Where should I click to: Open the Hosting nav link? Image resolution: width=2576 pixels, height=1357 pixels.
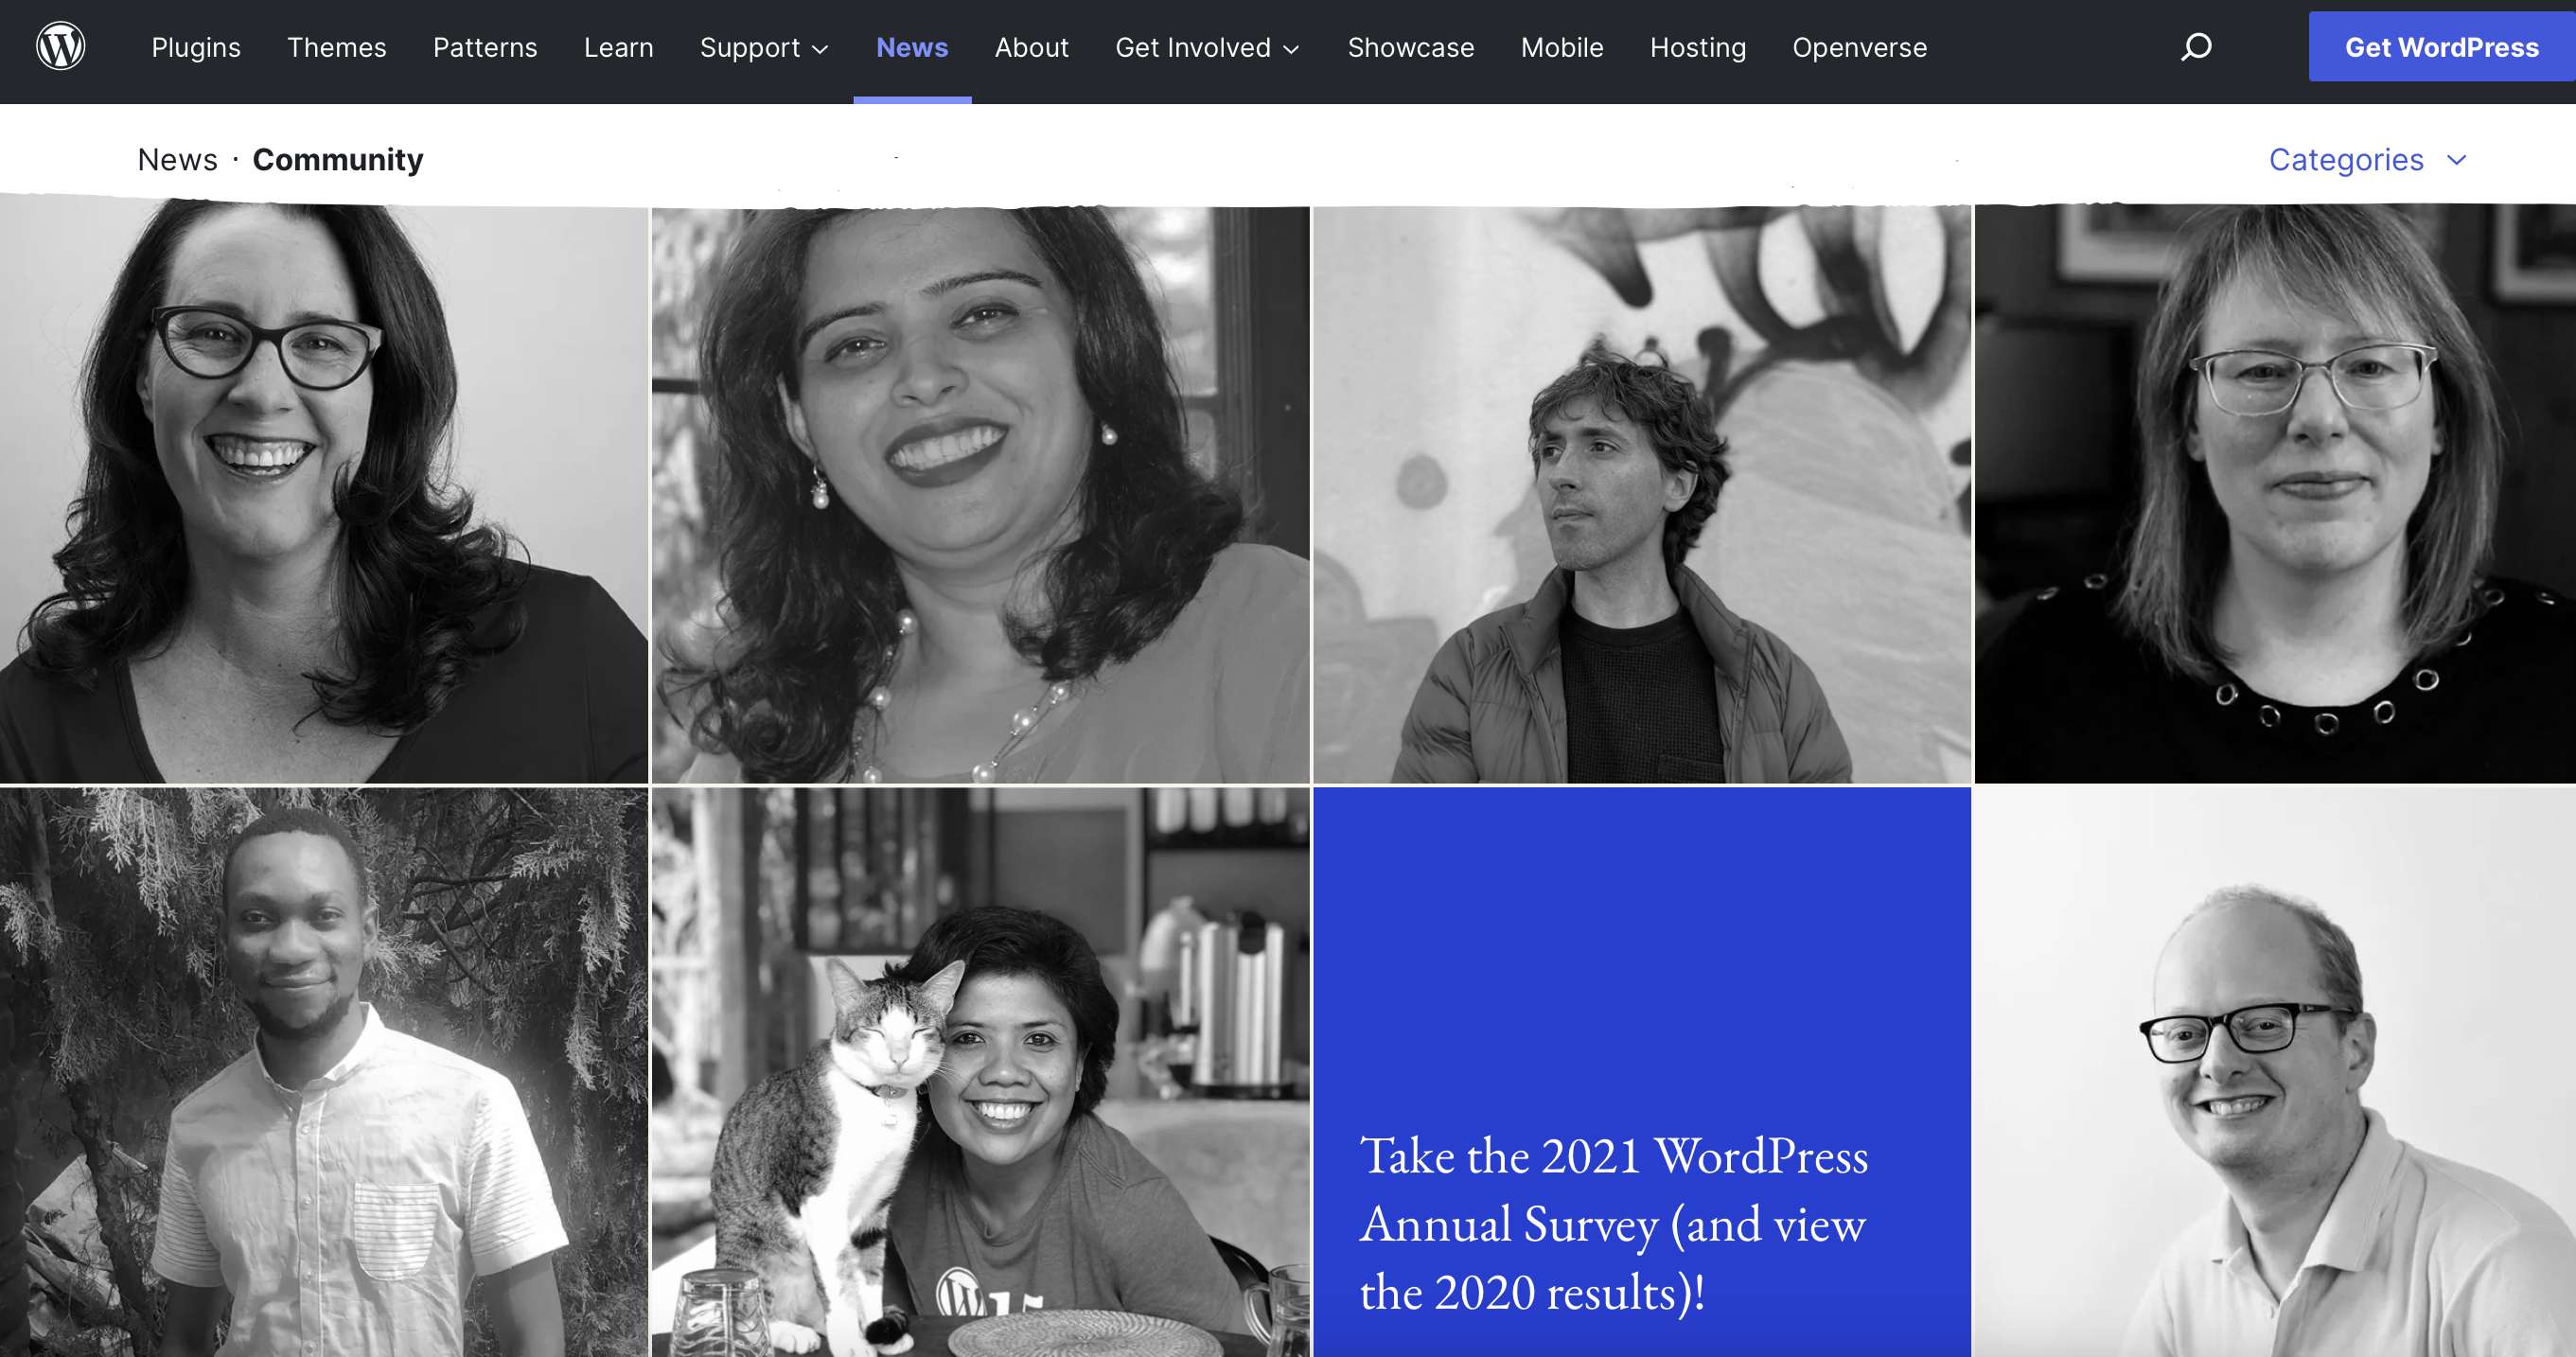pos(1698,47)
